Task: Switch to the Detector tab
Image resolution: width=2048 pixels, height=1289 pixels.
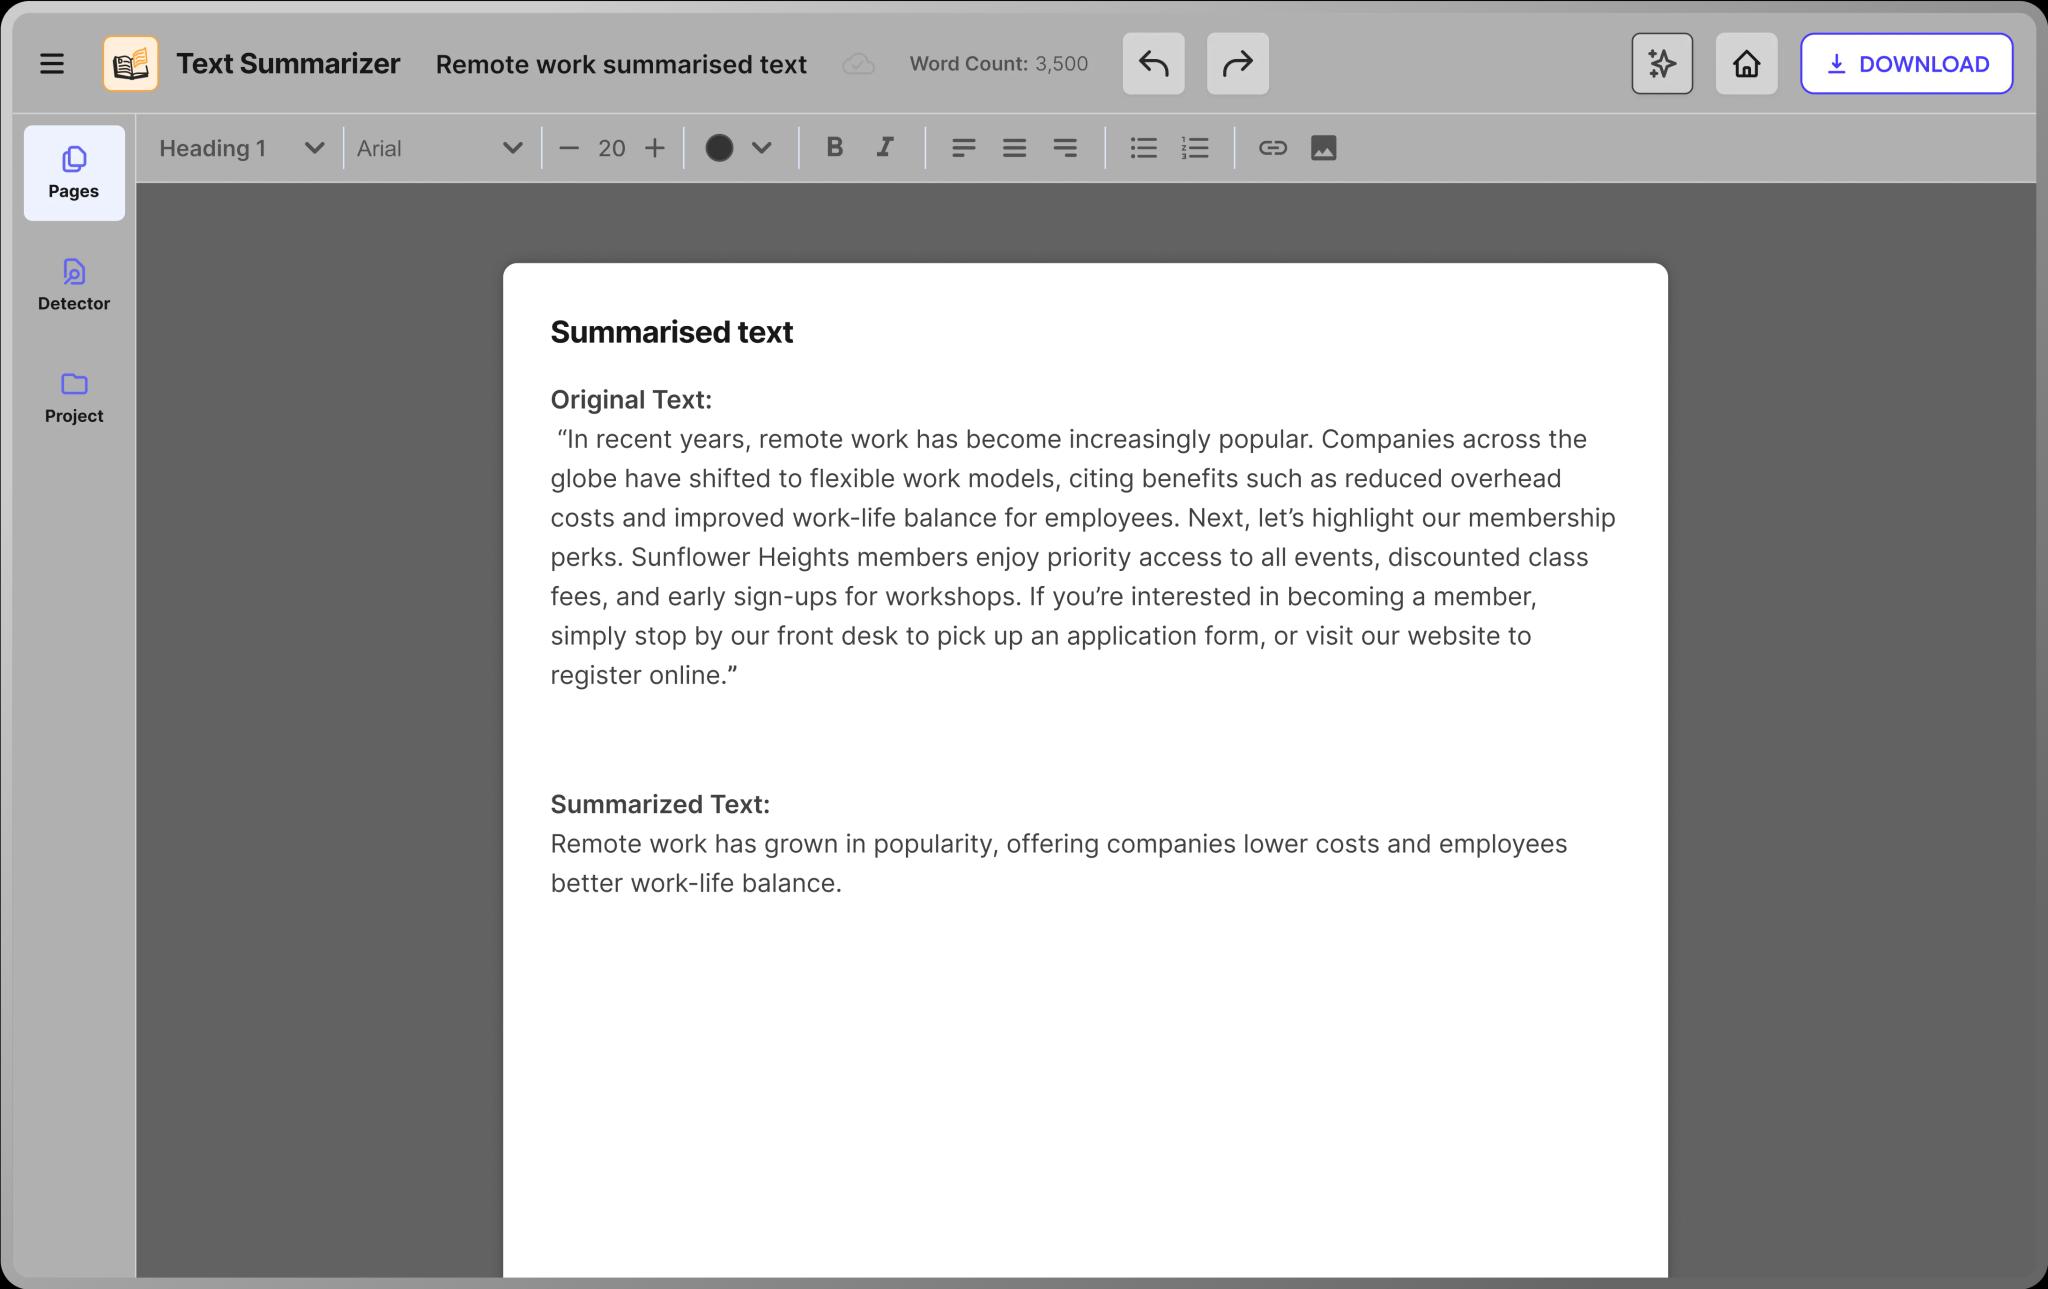Action: (x=74, y=285)
